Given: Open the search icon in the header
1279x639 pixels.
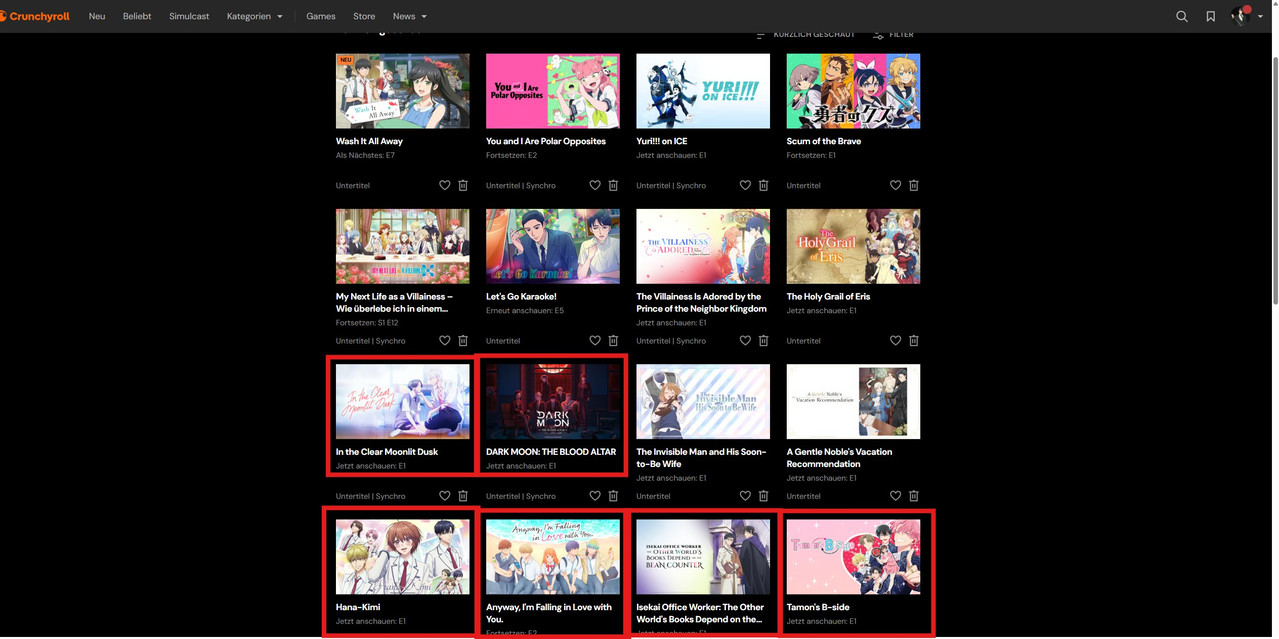Looking at the screenshot, I should [x=1182, y=16].
